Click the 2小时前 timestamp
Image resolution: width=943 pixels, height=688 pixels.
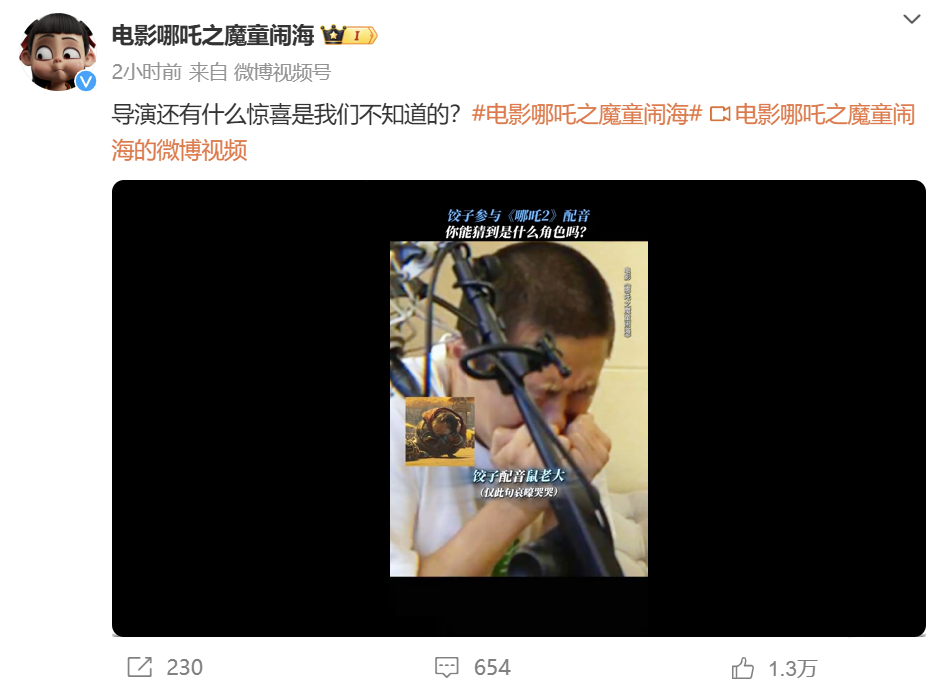click(147, 72)
